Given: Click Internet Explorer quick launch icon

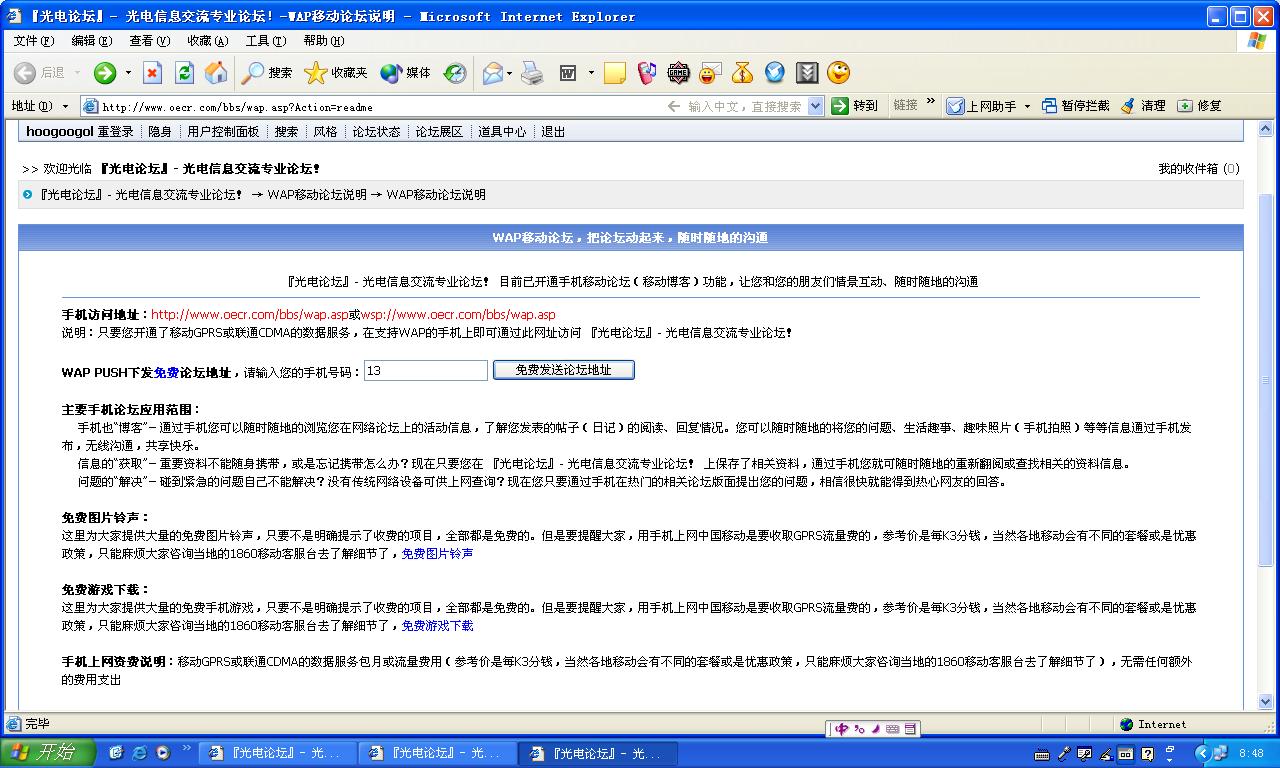Looking at the screenshot, I should coord(139,753).
